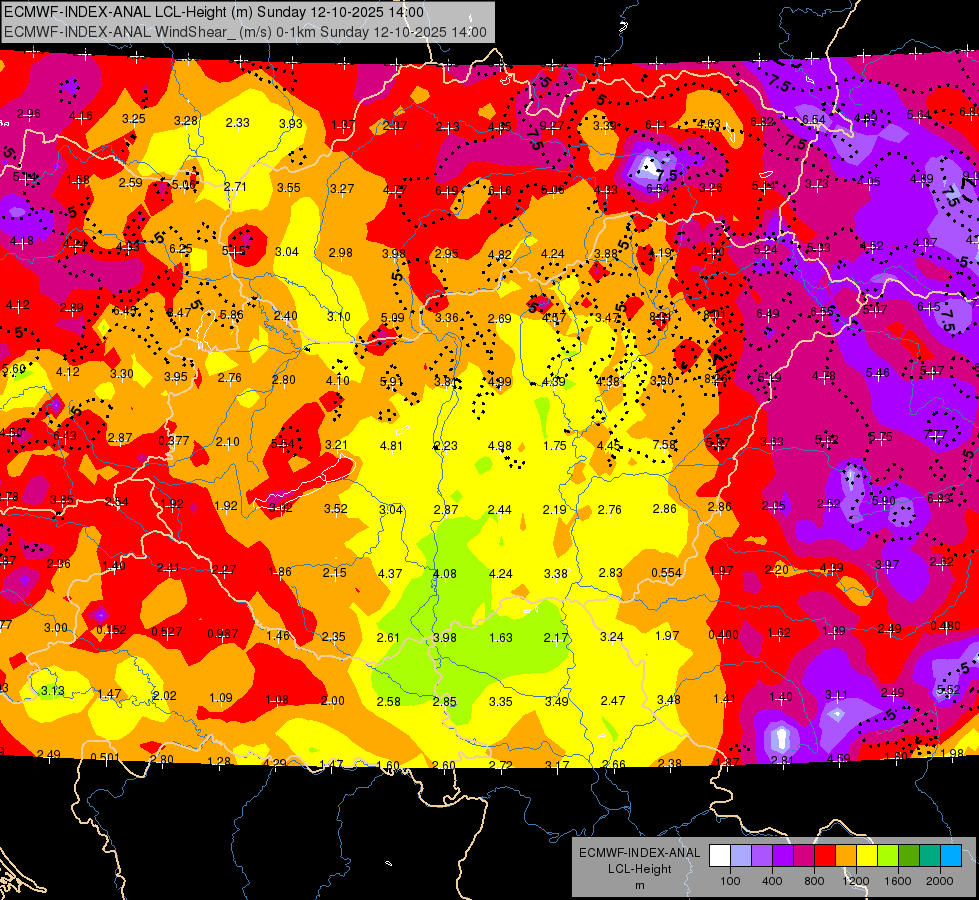This screenshot has width=979, height=900.
Task: Click the value 3.13 in the lower left
Action: [53, 691]
